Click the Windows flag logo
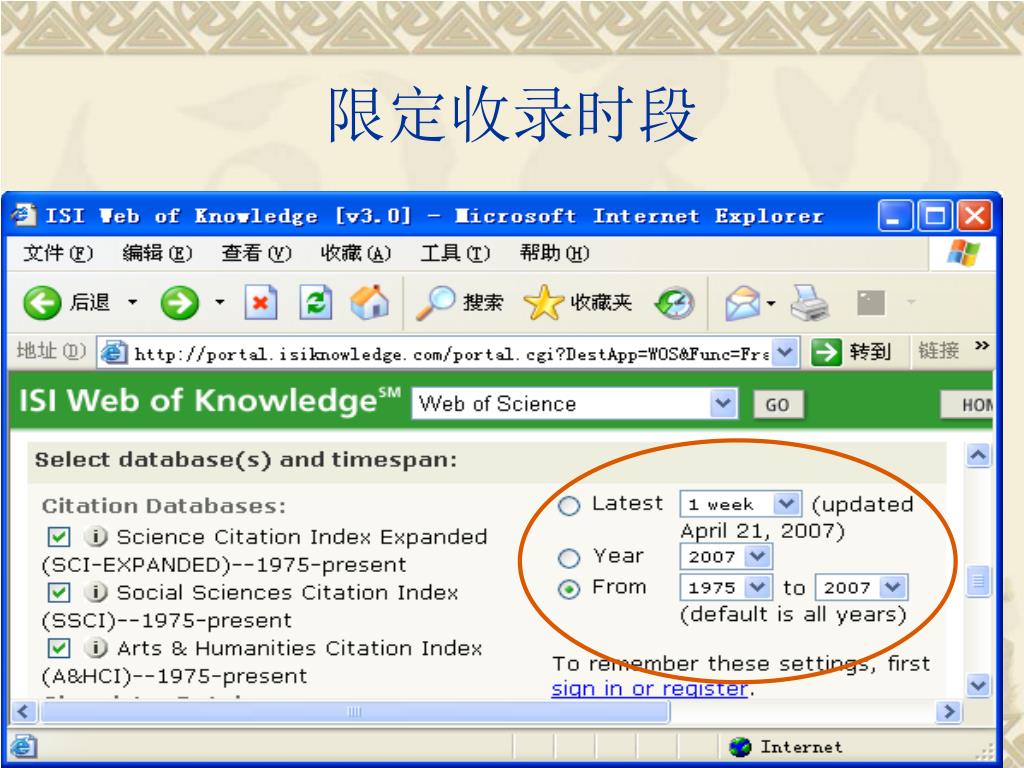Image resolution: width=1024 pixels, height=768 pixels. [x=964, y=253]
